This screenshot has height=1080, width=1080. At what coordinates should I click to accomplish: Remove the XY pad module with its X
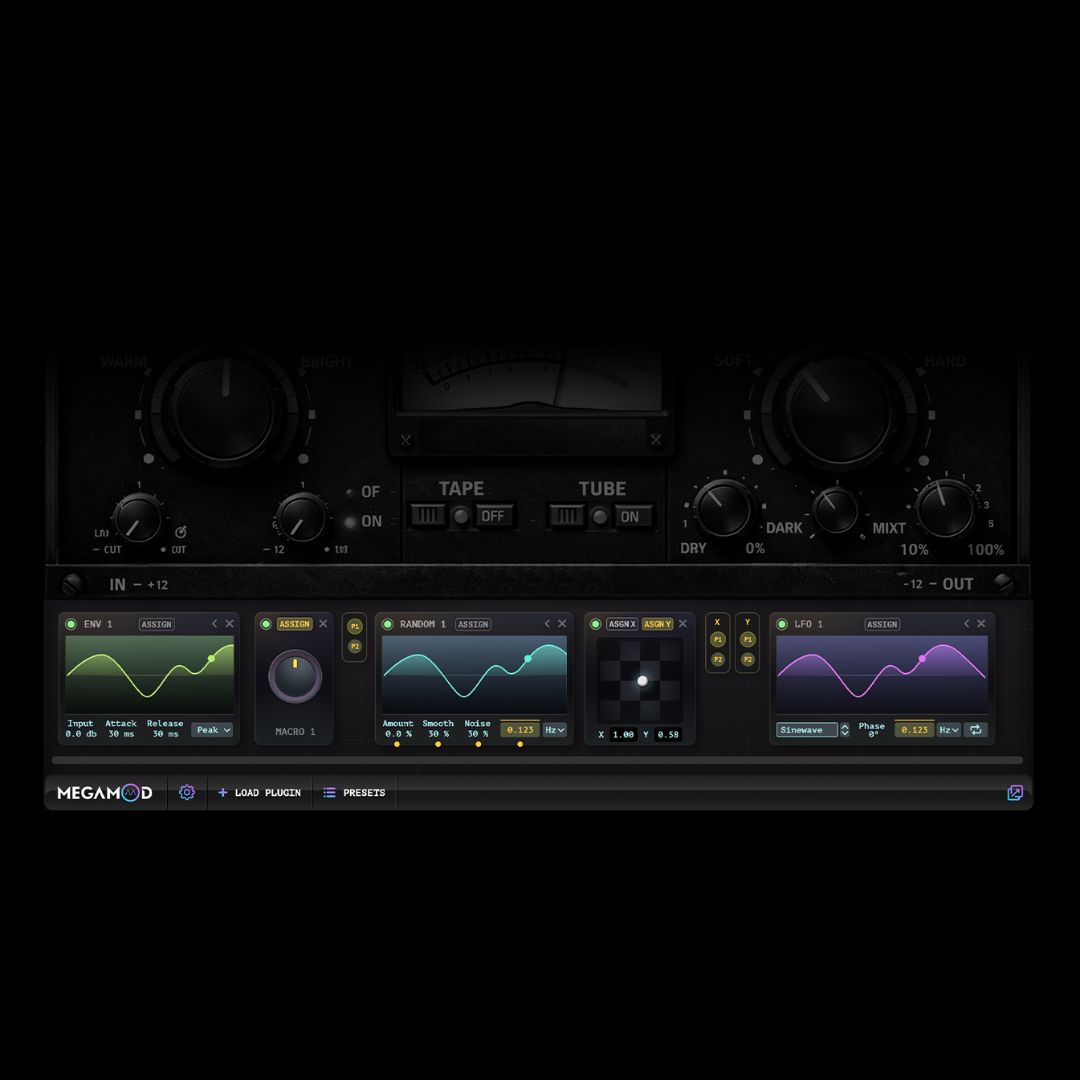pyautogui.click(x=683, y=623)
